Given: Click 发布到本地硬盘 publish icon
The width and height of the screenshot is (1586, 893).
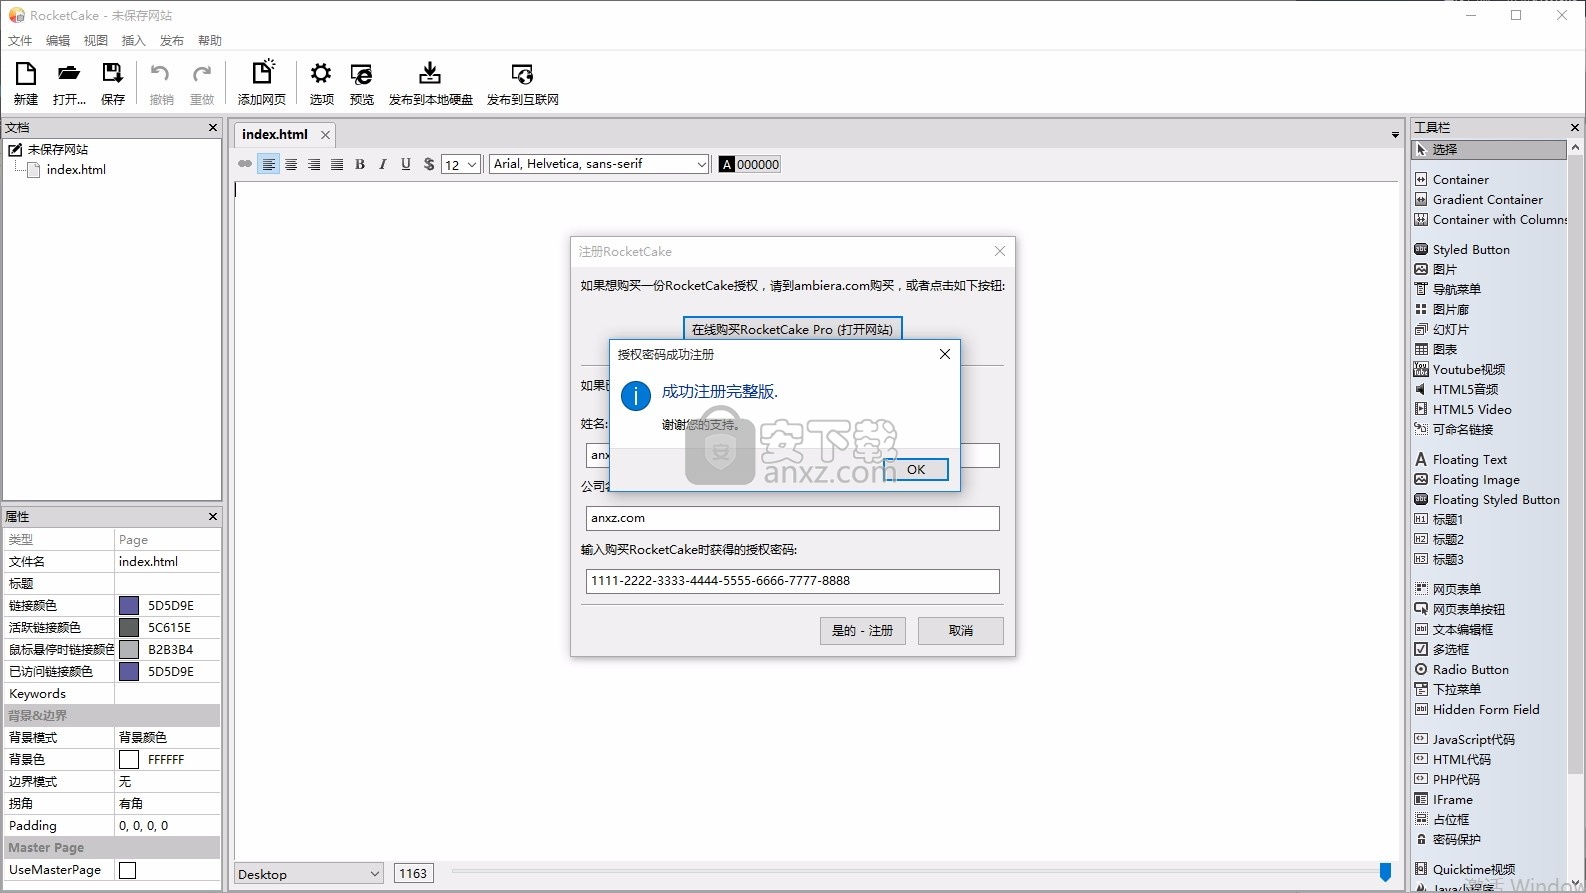Looking at the screenshot, I should [x=429, y=73].
